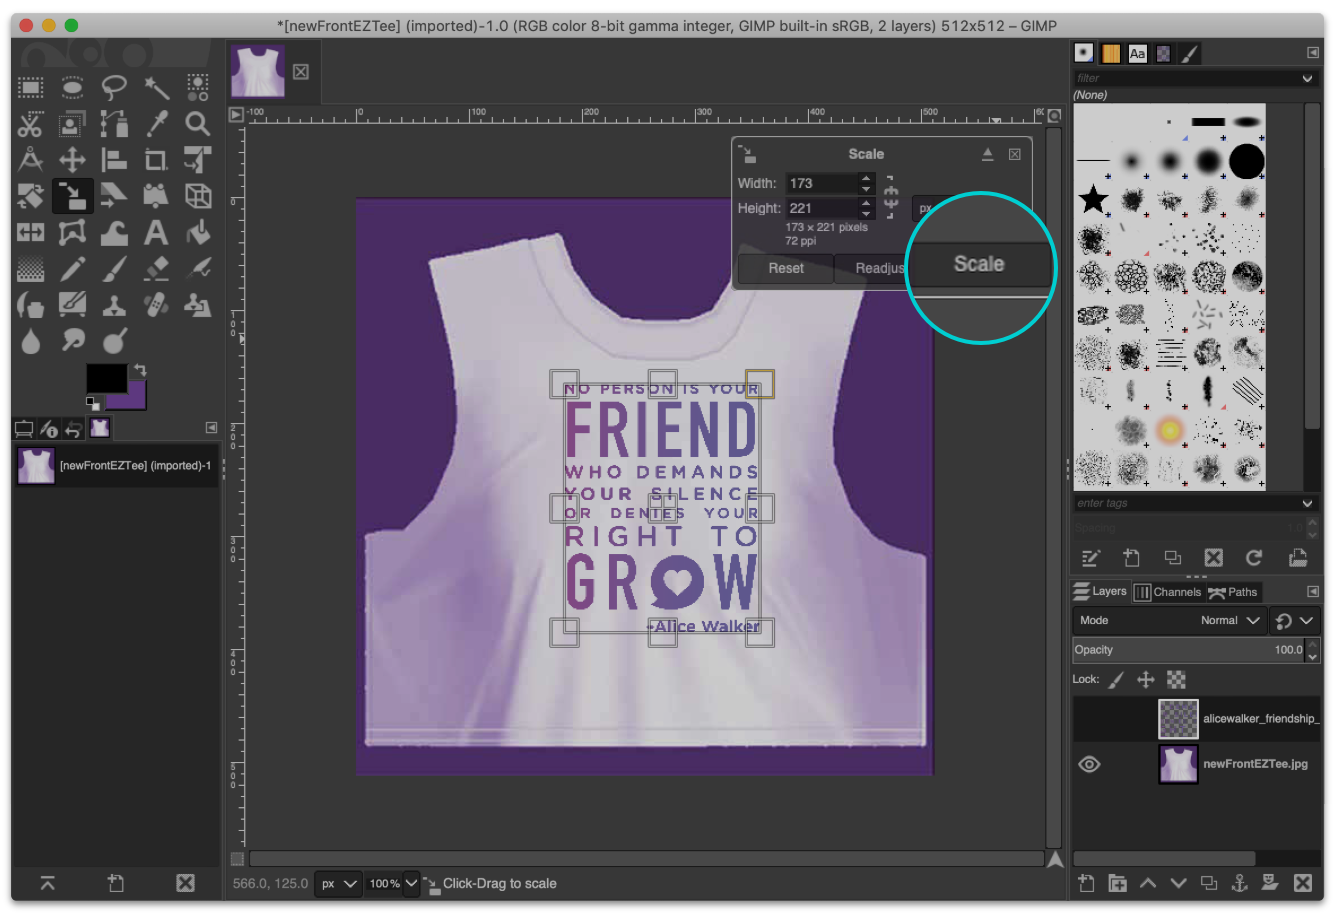This screenshot has width=1333, height=913.
Task: Switch to the Channels tab
Action: (x=1167, y=592)
